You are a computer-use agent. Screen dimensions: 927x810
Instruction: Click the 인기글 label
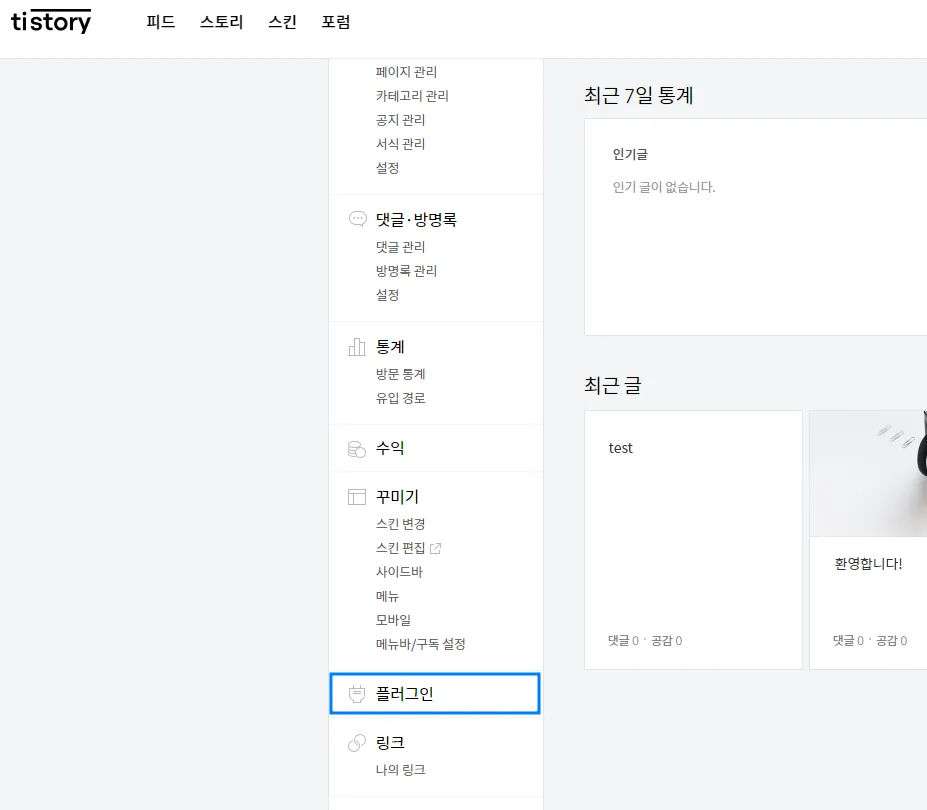coord(630,154)
